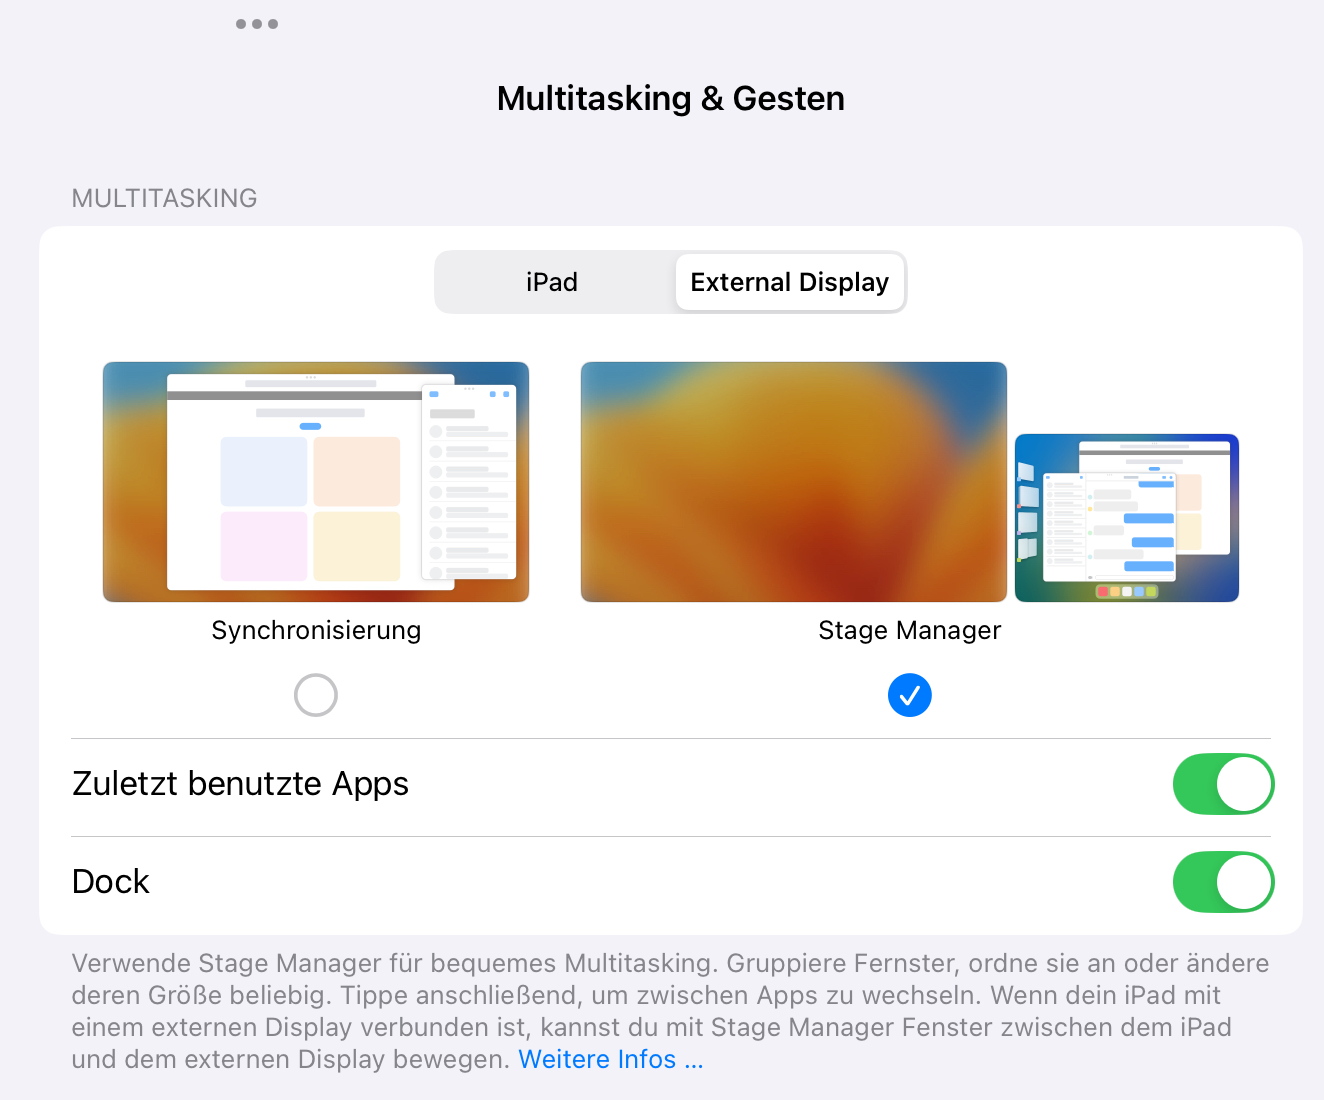Open the three-dot multitasking menu
Image resolution: width=1324 pixels, height=1100 pixels.
pyautogui.click(x=257, y=24)
